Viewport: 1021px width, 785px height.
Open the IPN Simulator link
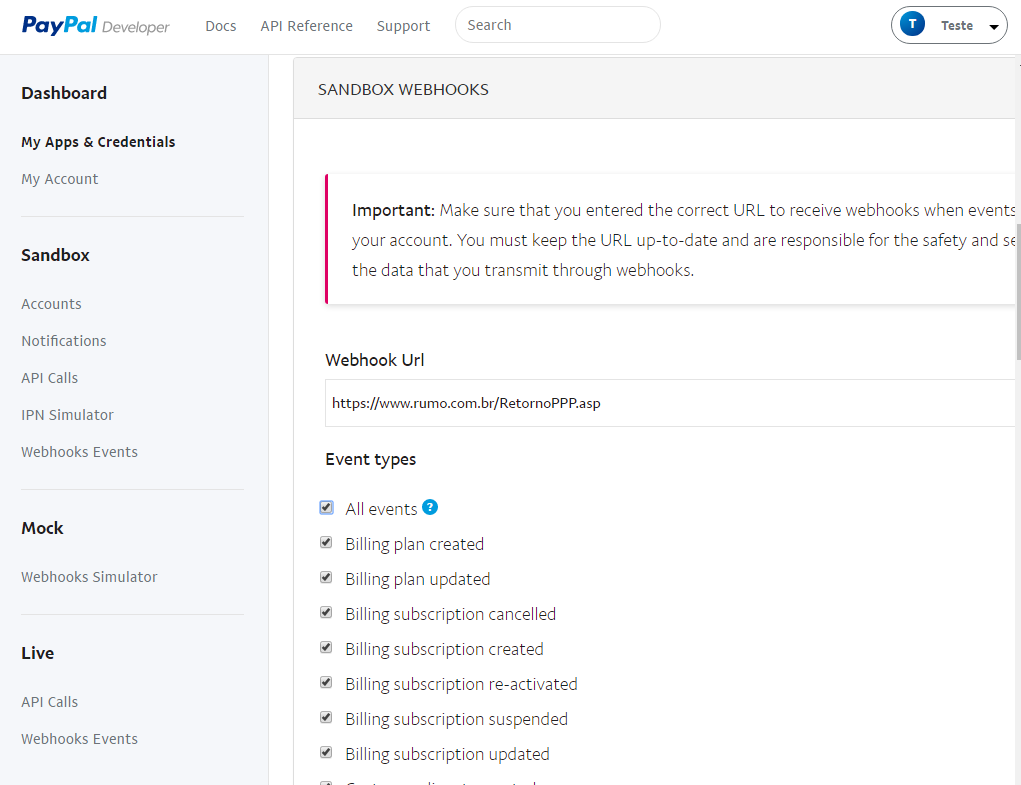(x=67, y=415)
